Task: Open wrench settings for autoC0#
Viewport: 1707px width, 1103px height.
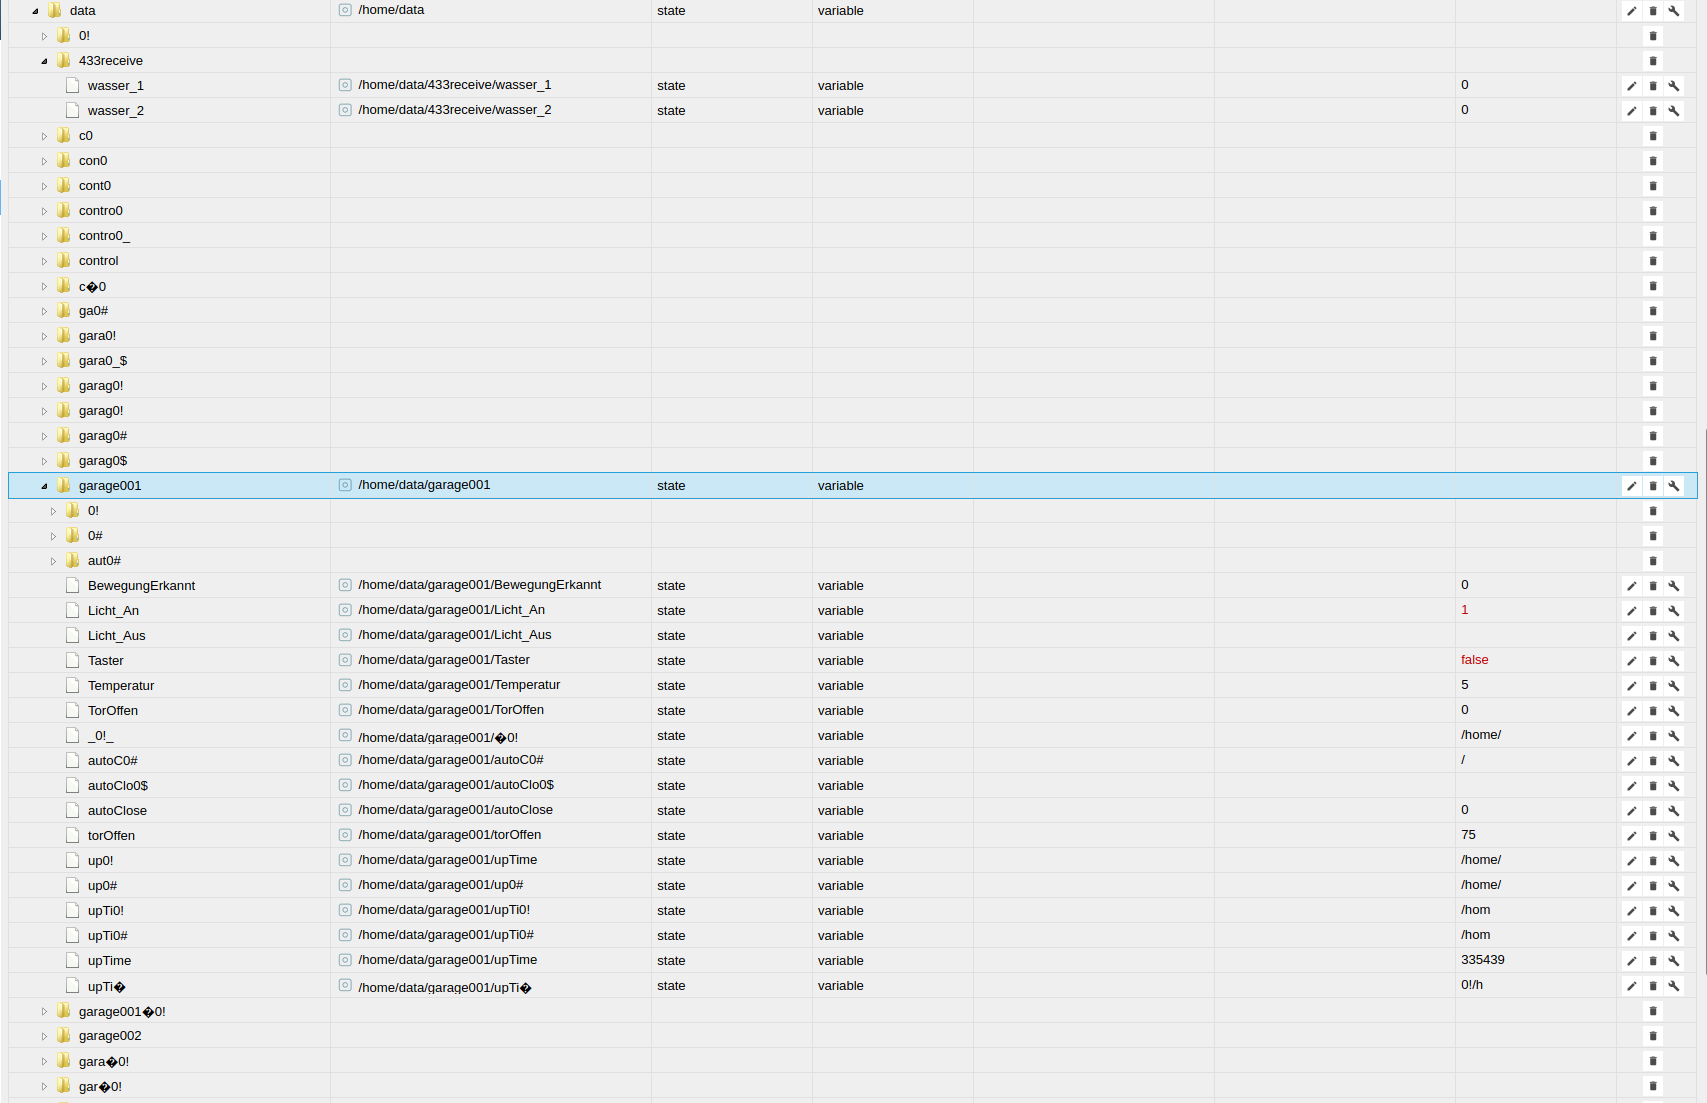Action: click(x=1674, y=761)
